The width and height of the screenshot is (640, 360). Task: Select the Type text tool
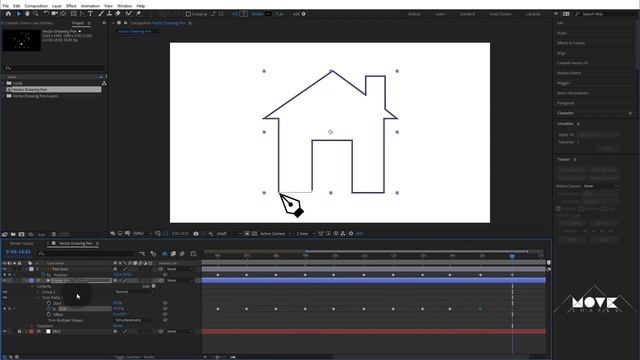point(91,14)
